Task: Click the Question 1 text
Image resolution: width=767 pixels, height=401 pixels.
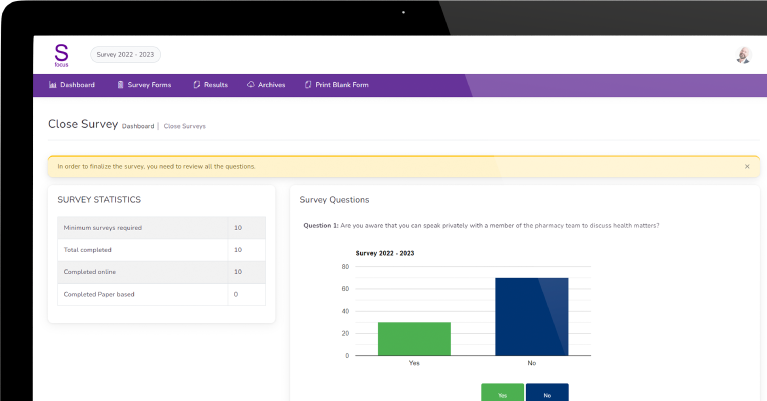Action: coord(481,225)
